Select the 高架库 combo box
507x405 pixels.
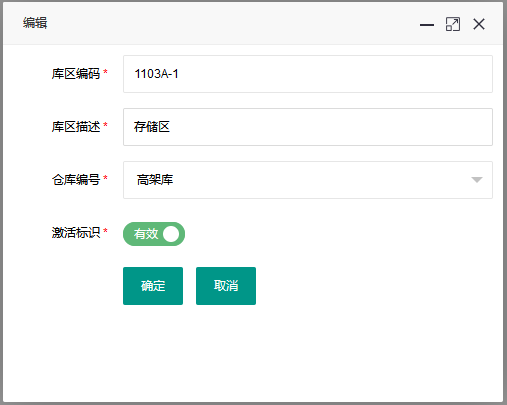click(308, 180)
